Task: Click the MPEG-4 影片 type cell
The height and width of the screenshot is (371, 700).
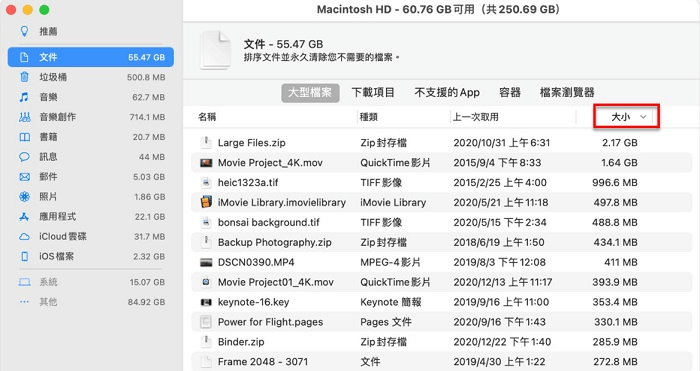Action: coord(390,262)
